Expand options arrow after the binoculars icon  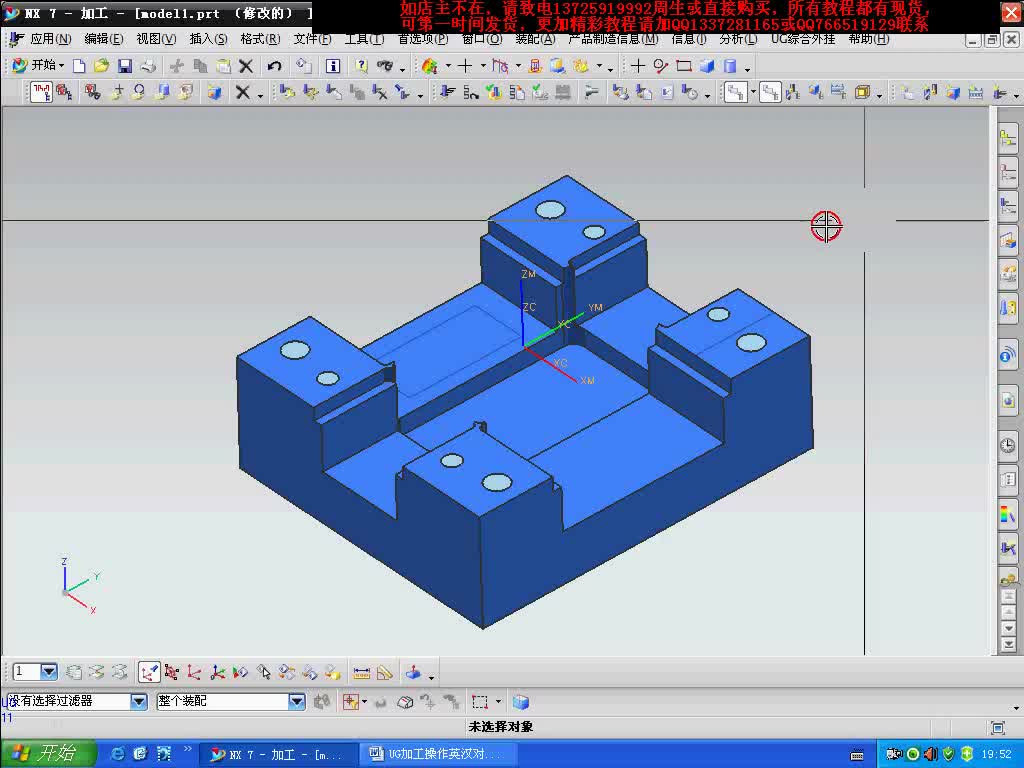pos(402,69)
